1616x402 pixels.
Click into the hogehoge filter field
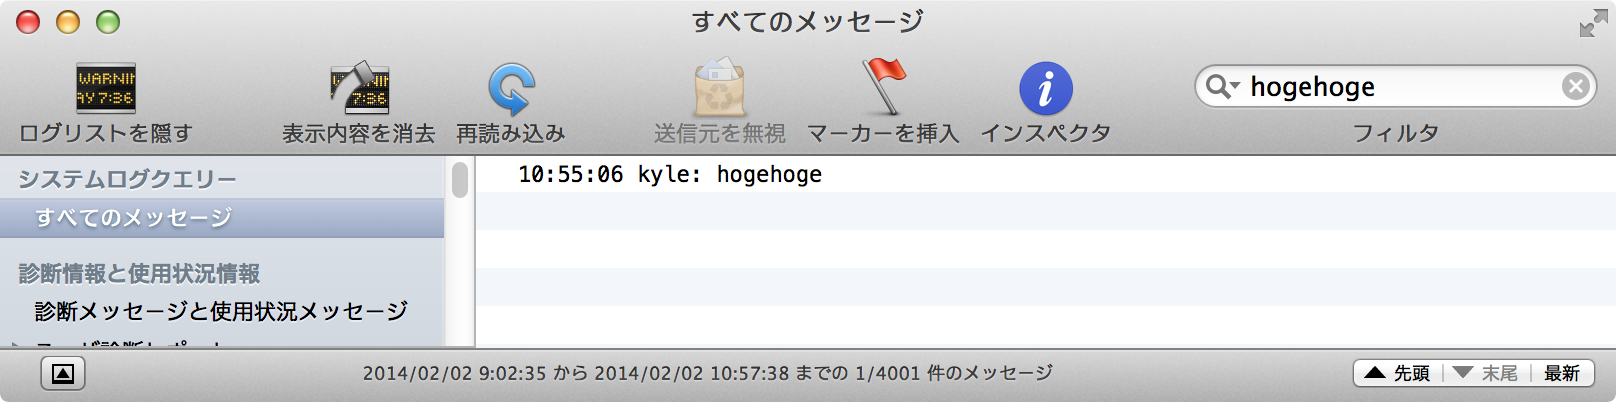[x=1400, y=87]
